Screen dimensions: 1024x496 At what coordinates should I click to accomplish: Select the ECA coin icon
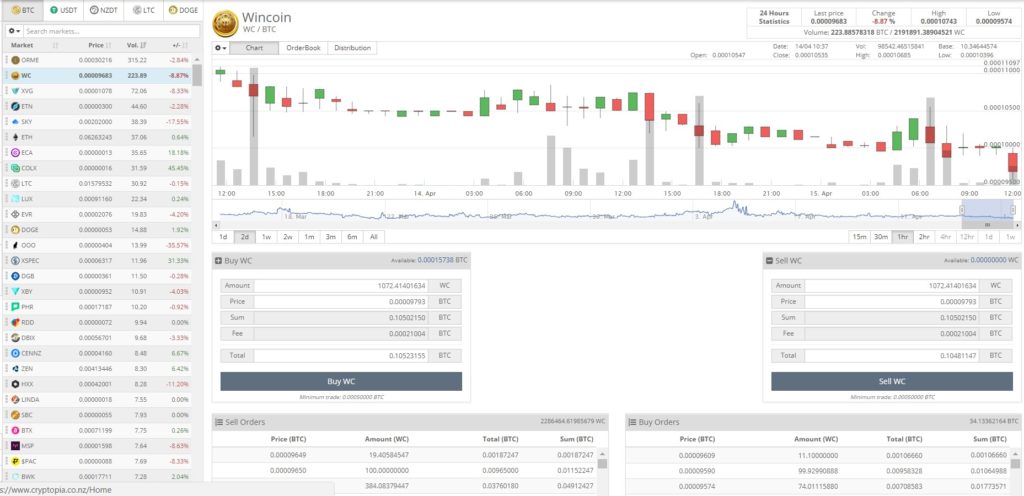[x=15, y=153]
